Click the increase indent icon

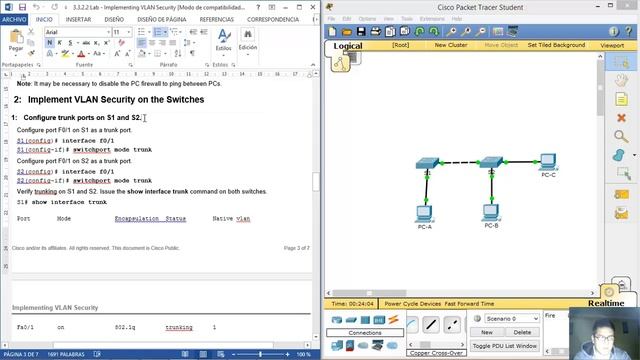pyautogui.click(x=203, y=32)
